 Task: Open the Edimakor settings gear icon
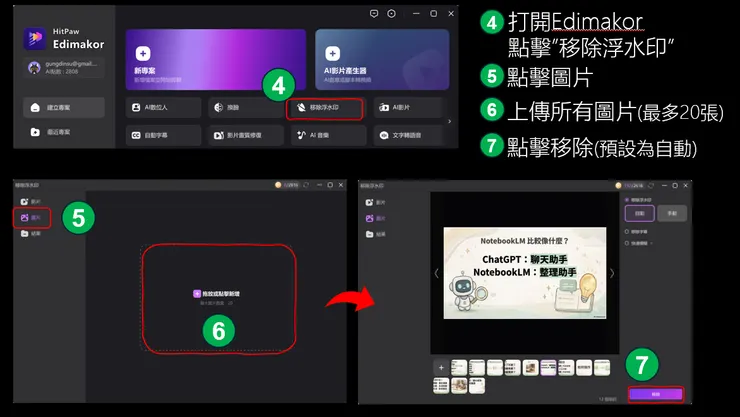(391, 14)
